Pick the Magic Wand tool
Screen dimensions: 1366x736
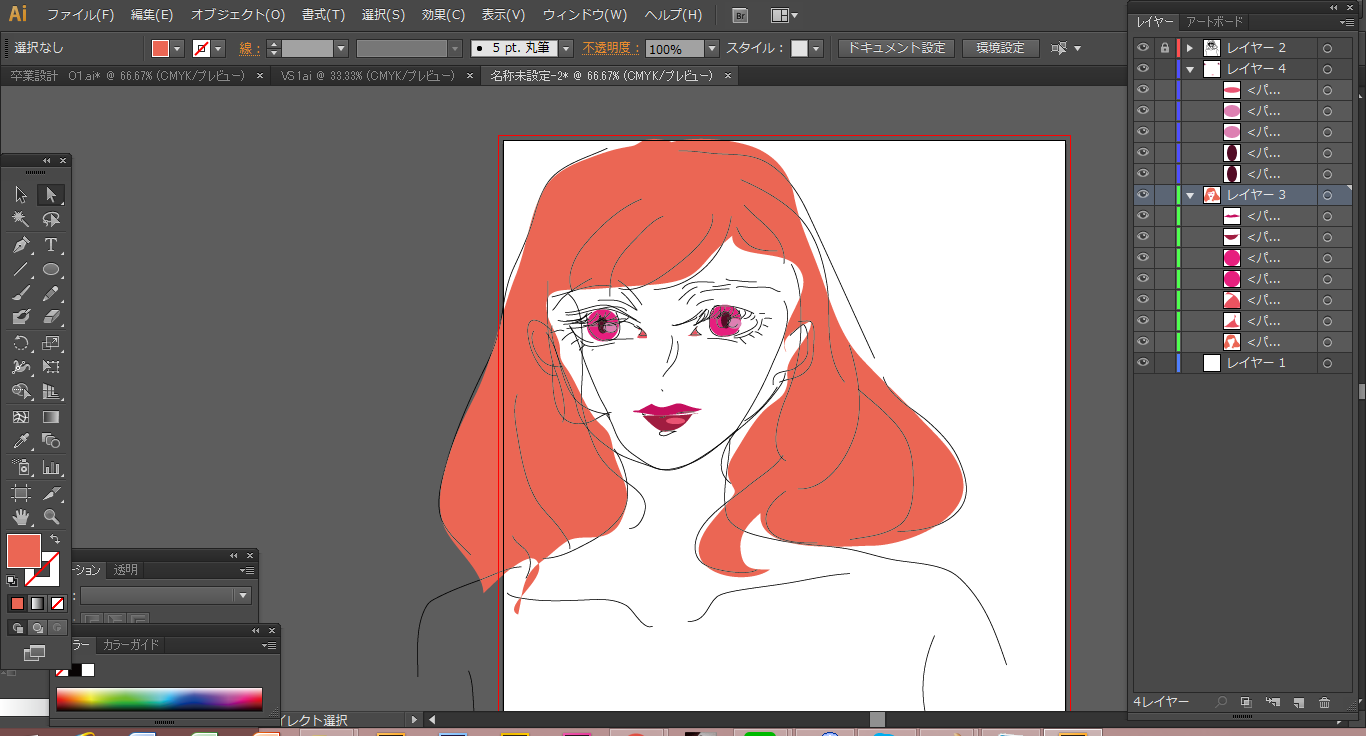click(21, 219)
